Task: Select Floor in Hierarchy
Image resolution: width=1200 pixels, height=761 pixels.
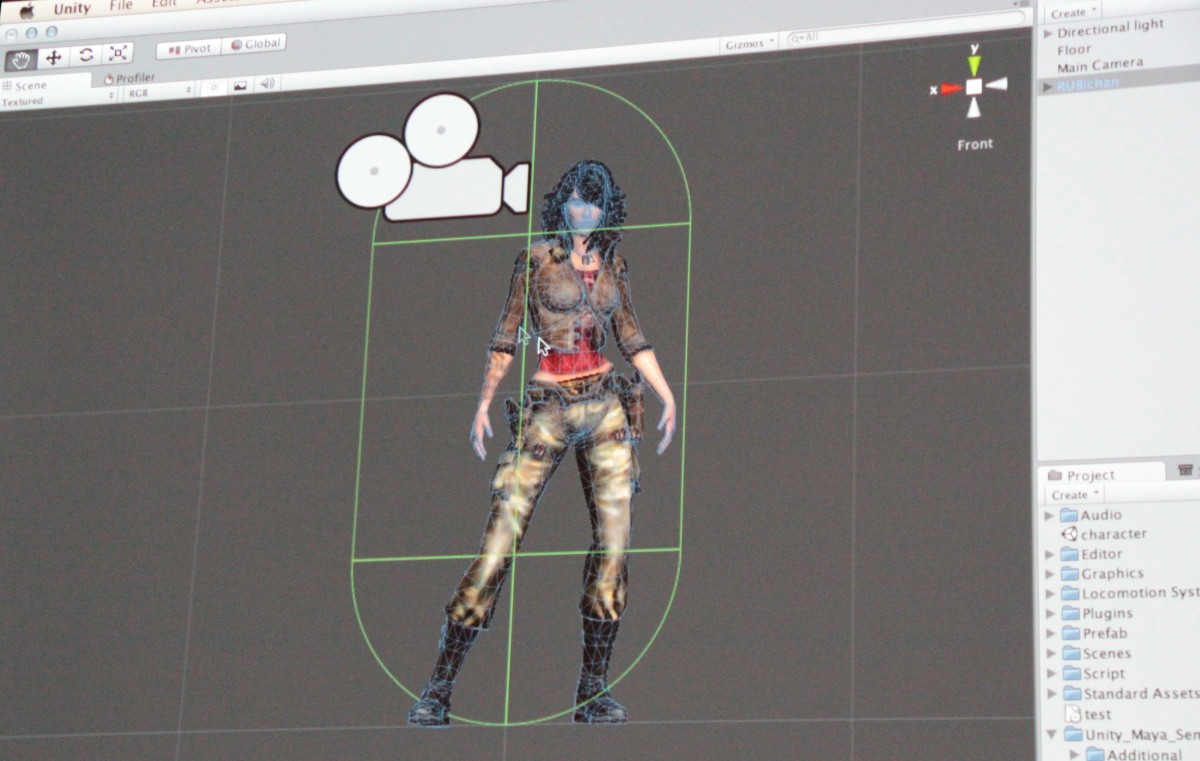Action: (1074, 49)
